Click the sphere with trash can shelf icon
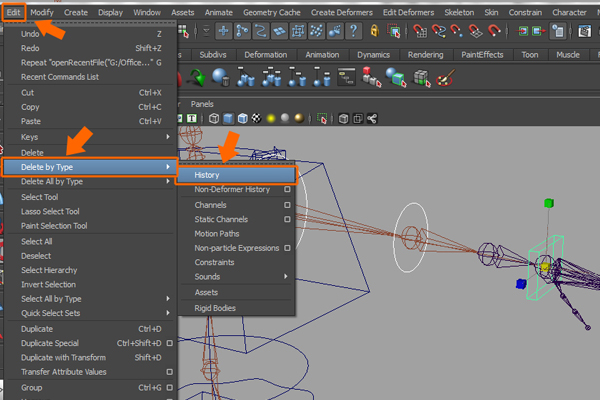The height and width of the screenshot is (400, 600). (x=221, y=77)
